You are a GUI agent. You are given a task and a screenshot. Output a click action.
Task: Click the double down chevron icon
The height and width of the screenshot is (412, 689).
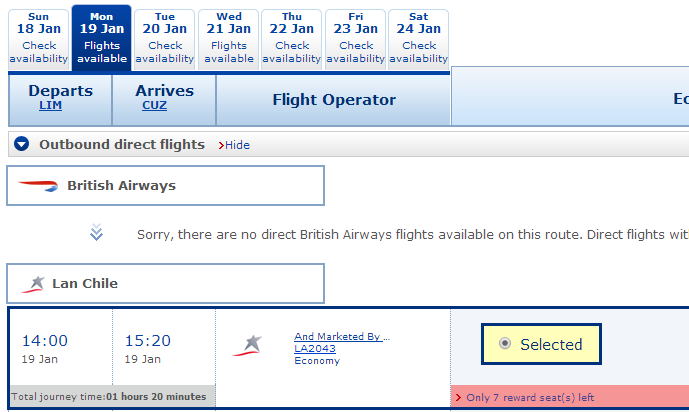96,232
